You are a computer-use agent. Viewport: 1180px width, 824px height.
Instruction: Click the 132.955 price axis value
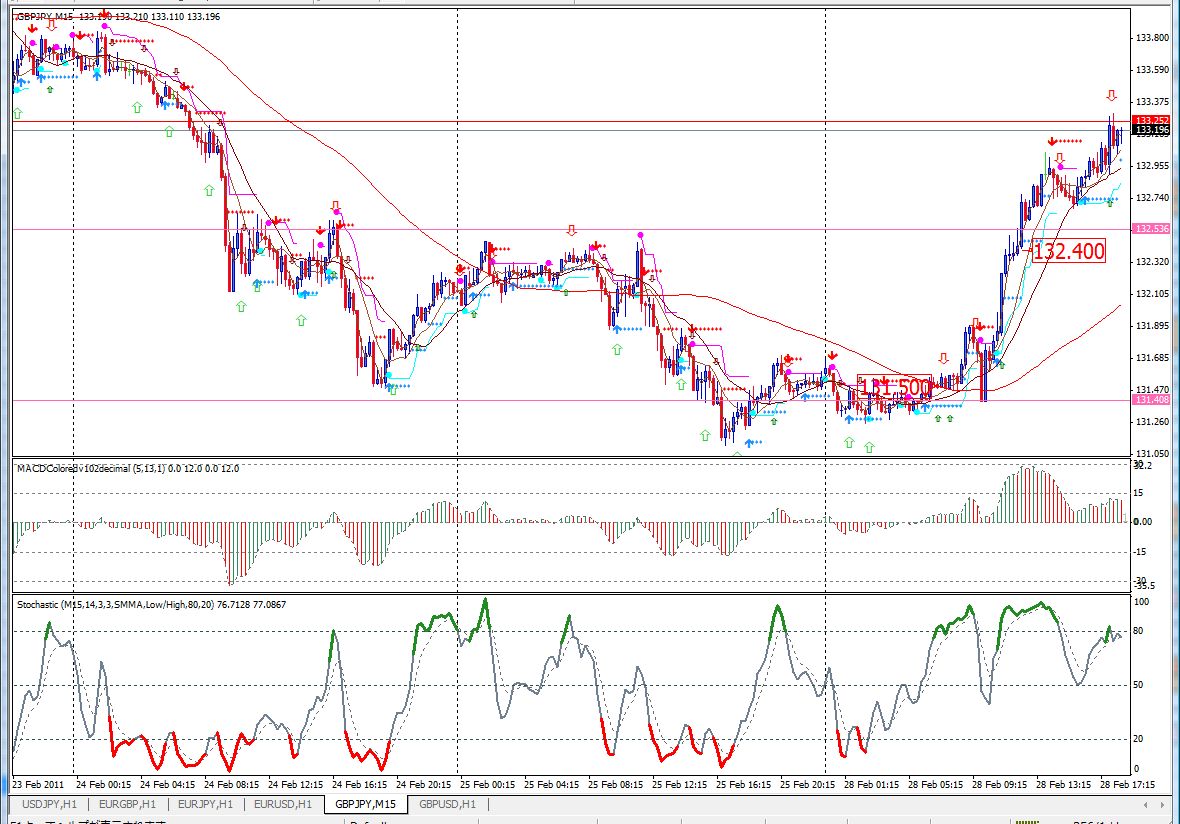point(1153,166)
